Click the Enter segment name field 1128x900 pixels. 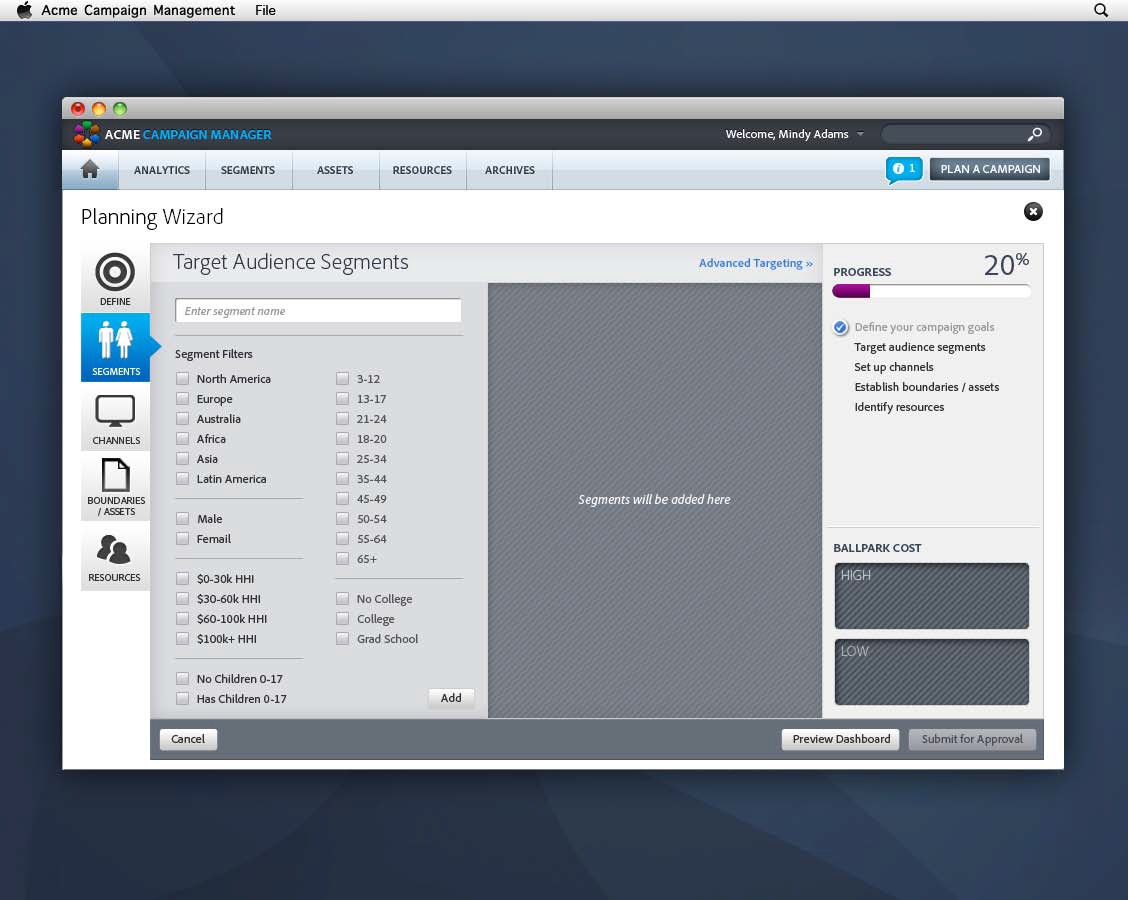[318, 311]
